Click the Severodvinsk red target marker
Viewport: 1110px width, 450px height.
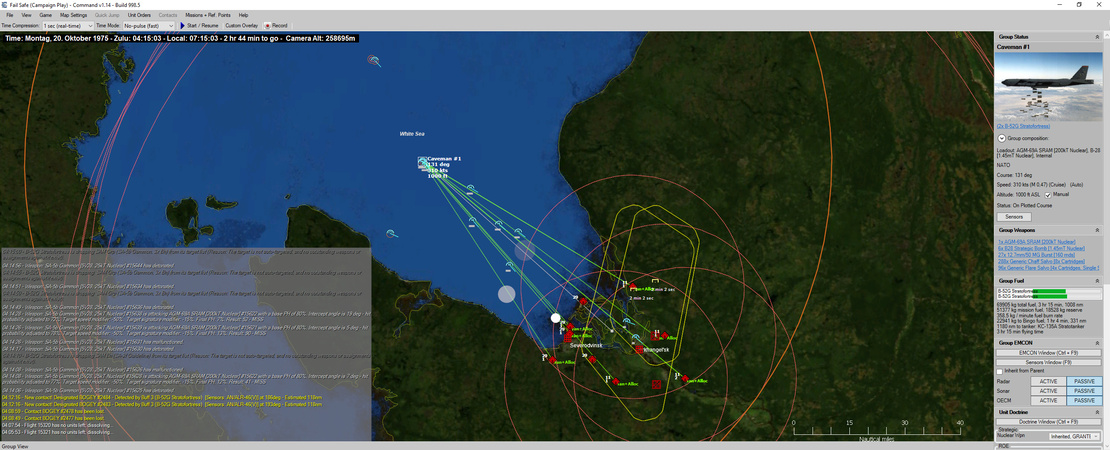(567, 337)
